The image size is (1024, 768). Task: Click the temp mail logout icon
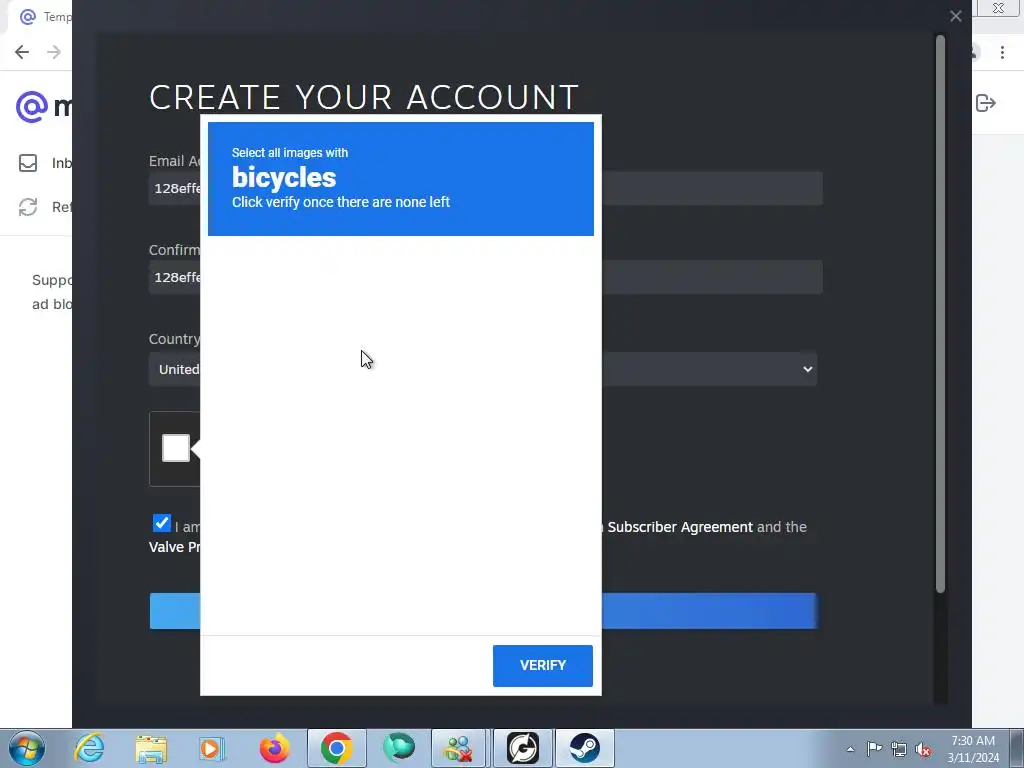985,103
